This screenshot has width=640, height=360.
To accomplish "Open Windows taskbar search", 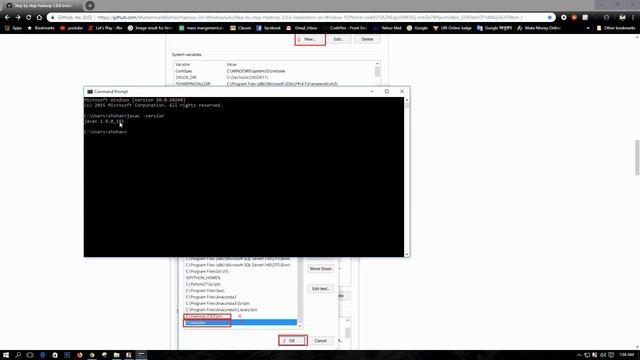I will pyautogui.click(x=18, y=355).
